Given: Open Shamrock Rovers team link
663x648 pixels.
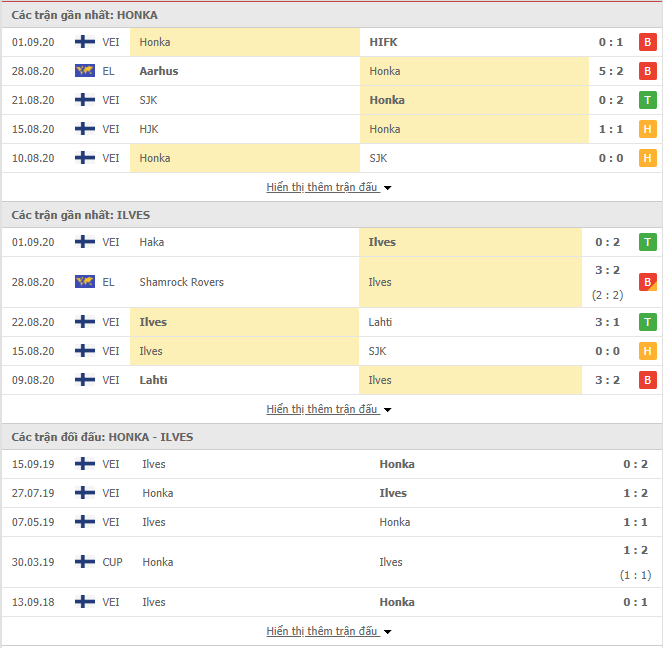Looking at the screenshot, I should (x=181, y=282).
